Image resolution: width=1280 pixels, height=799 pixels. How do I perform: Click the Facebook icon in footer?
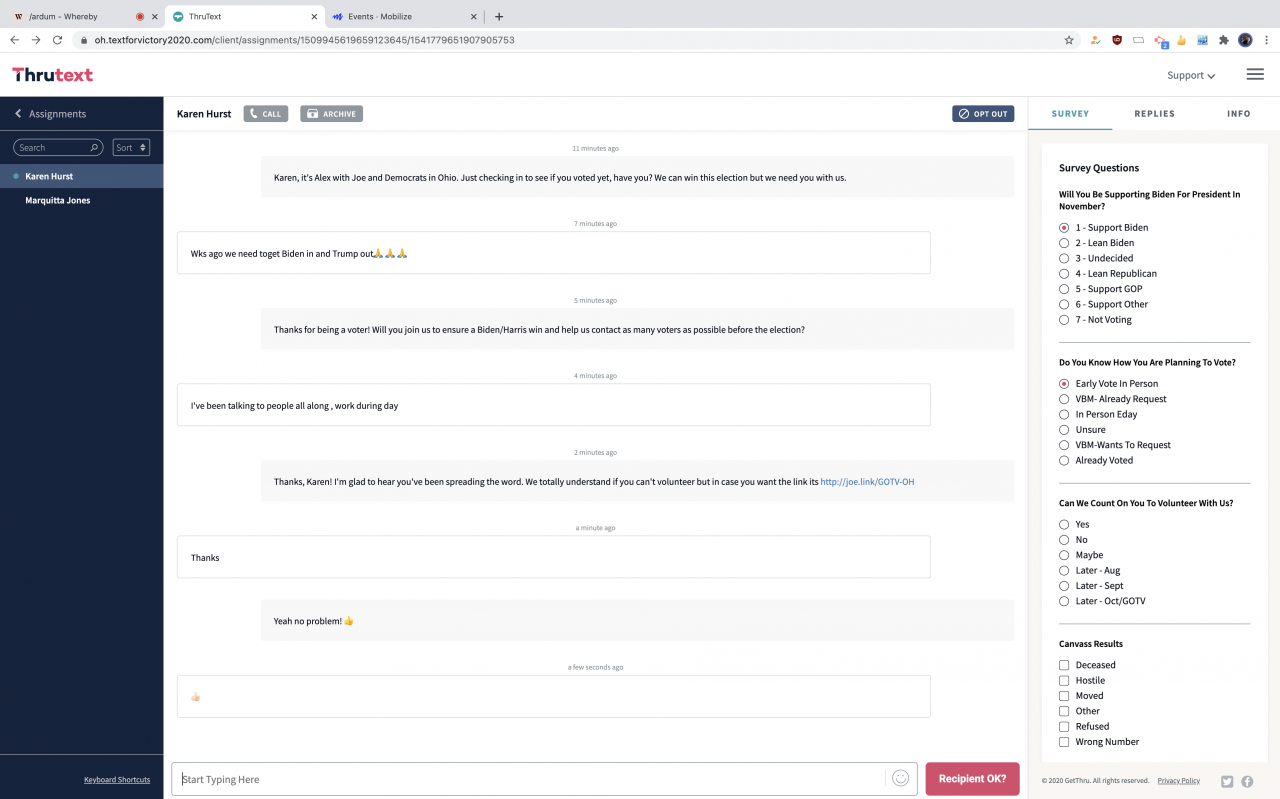pyautogui.click(x=1247, y=781)
